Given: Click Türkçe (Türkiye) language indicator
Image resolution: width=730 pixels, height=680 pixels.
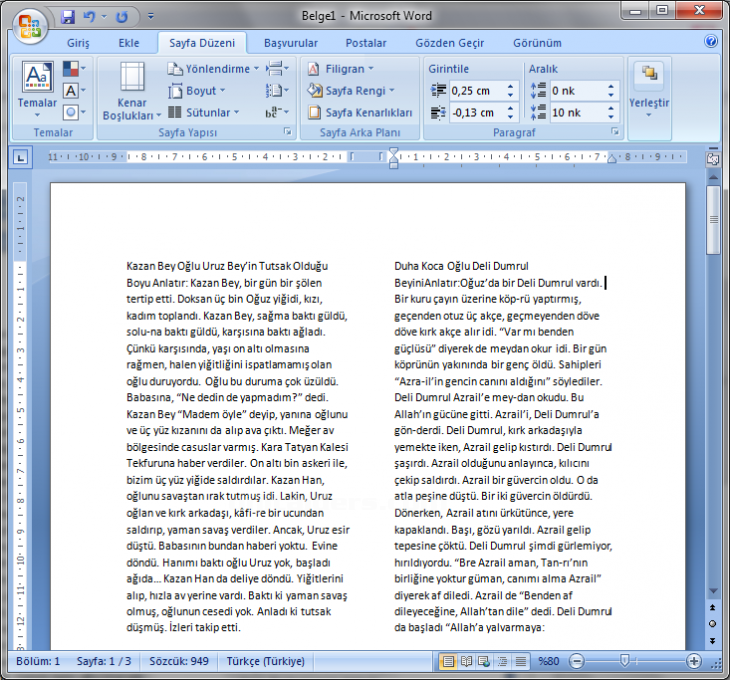Looking at the screenshot, I should [265, 661].
